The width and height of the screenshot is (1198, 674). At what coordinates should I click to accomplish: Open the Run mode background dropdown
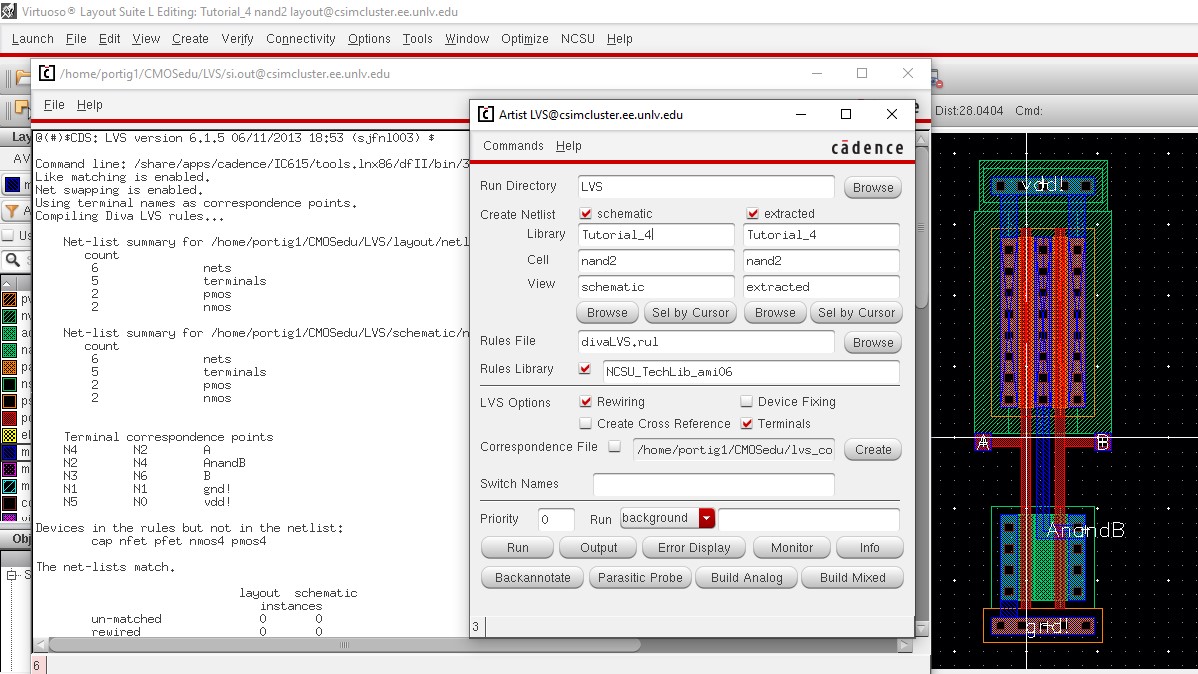[707, 518]
